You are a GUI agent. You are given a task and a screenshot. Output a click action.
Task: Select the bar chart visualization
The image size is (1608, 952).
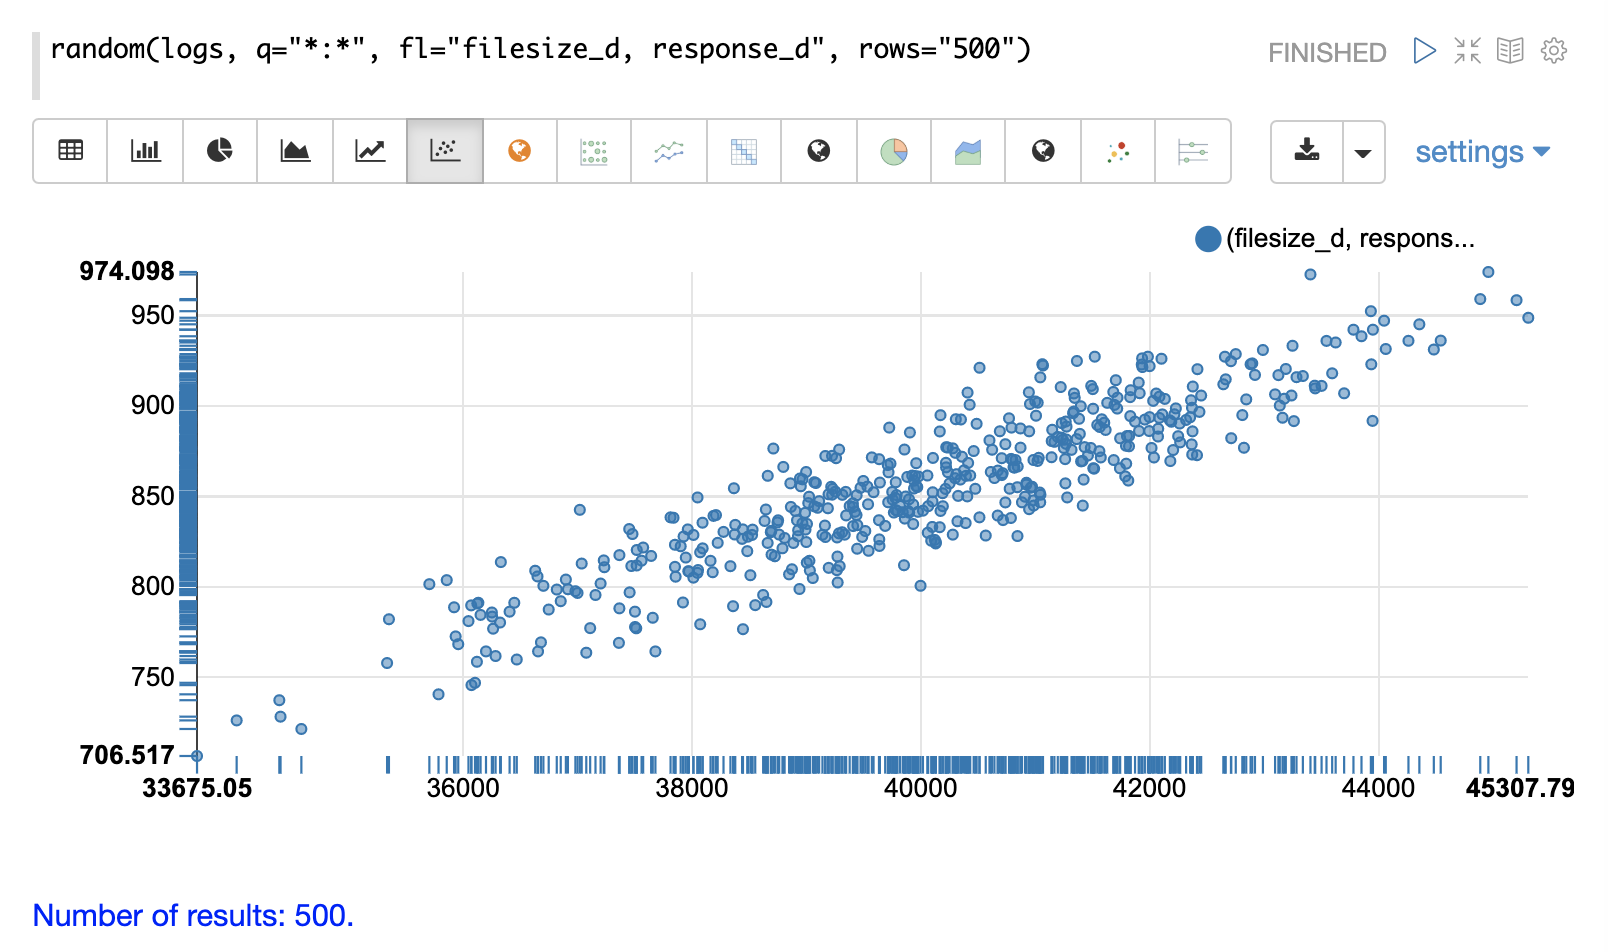pyautogui.click(x=145, y=151)
